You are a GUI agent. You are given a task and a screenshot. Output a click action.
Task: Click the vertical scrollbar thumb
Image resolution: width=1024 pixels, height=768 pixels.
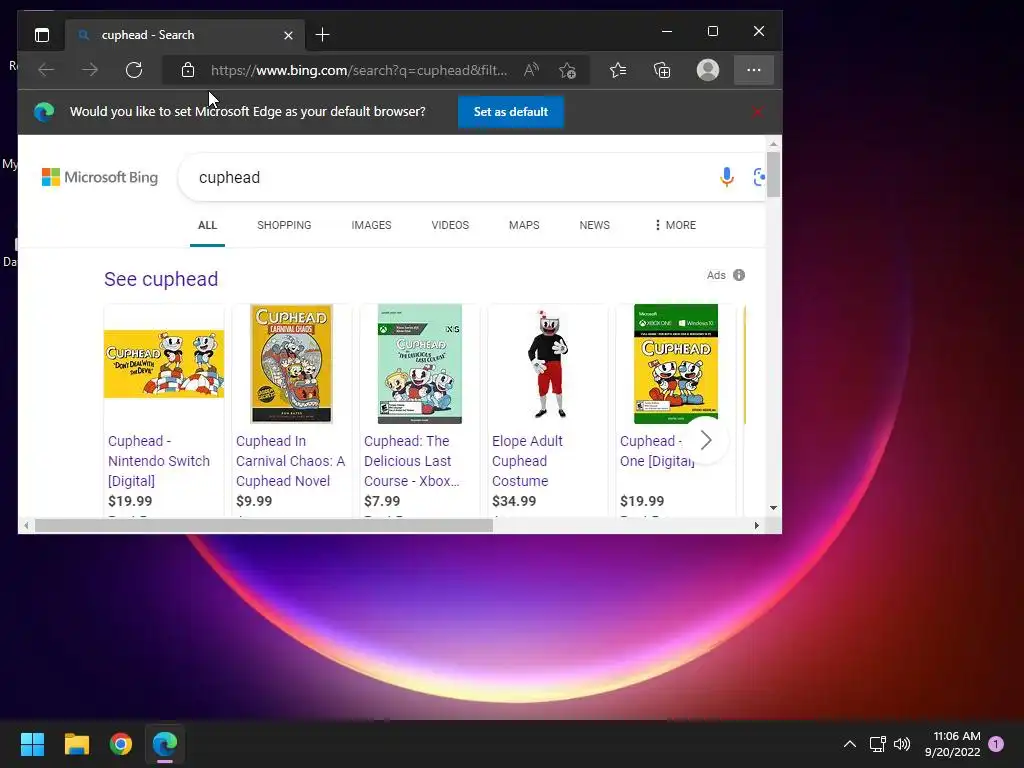[773, 174]
